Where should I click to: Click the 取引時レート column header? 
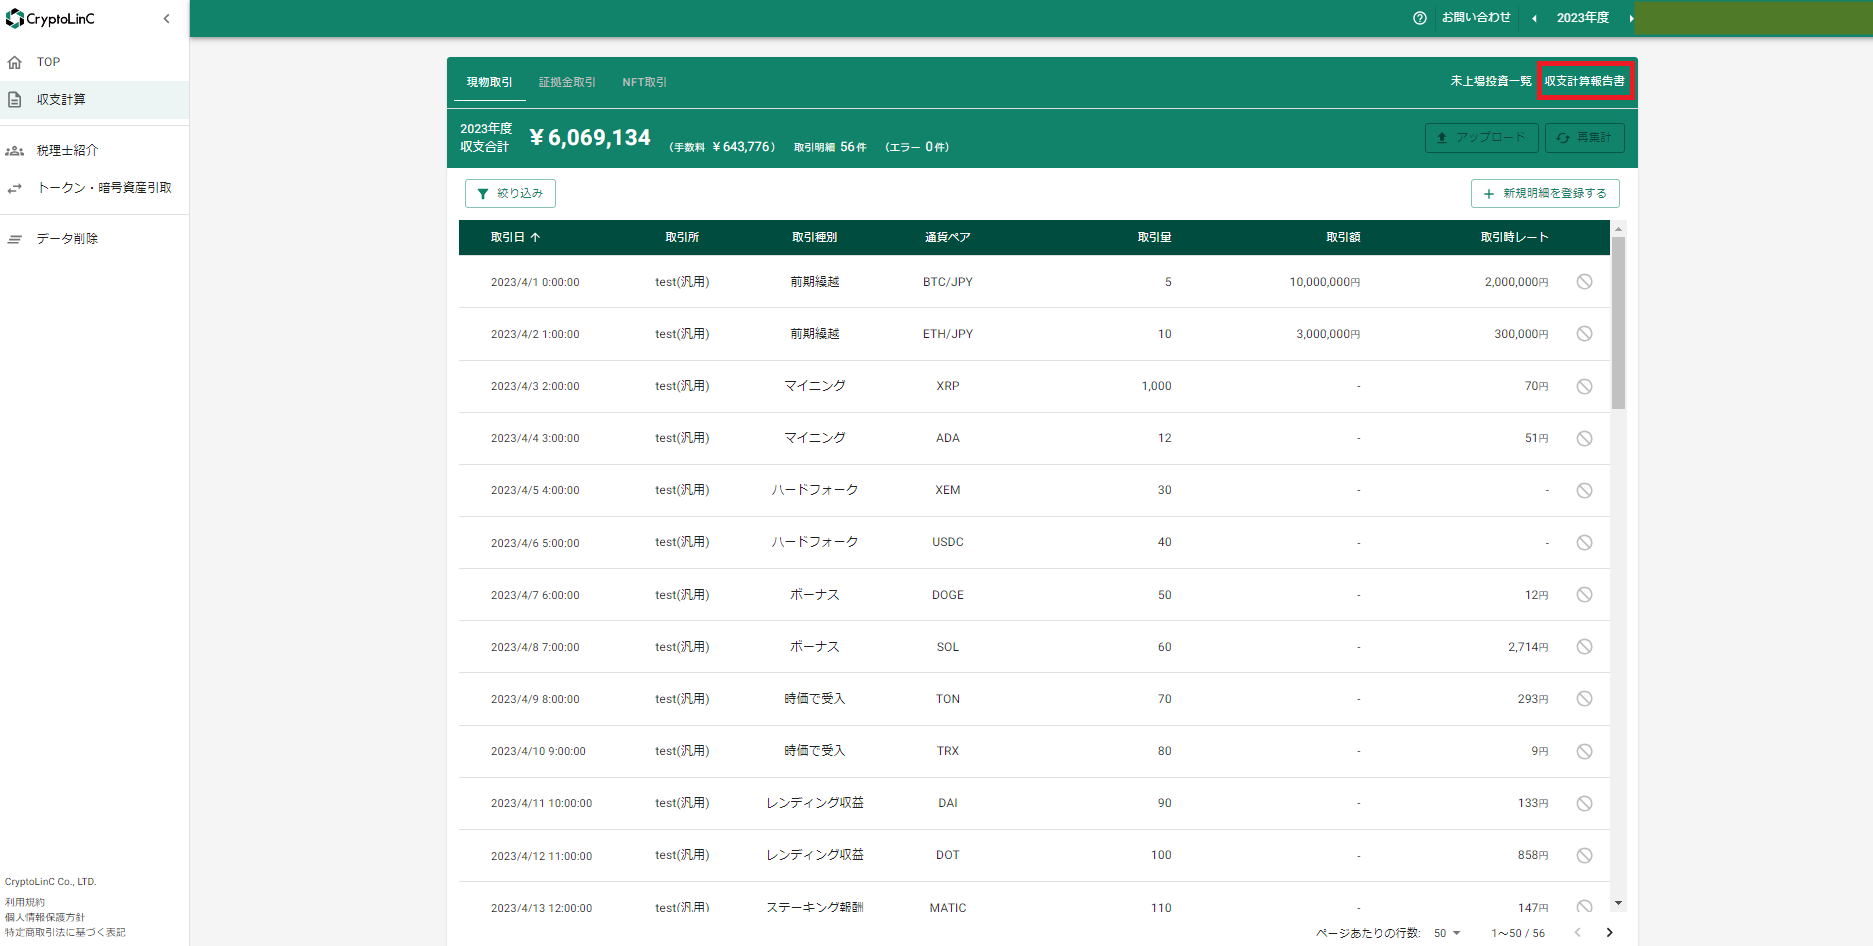[1514, 238]
